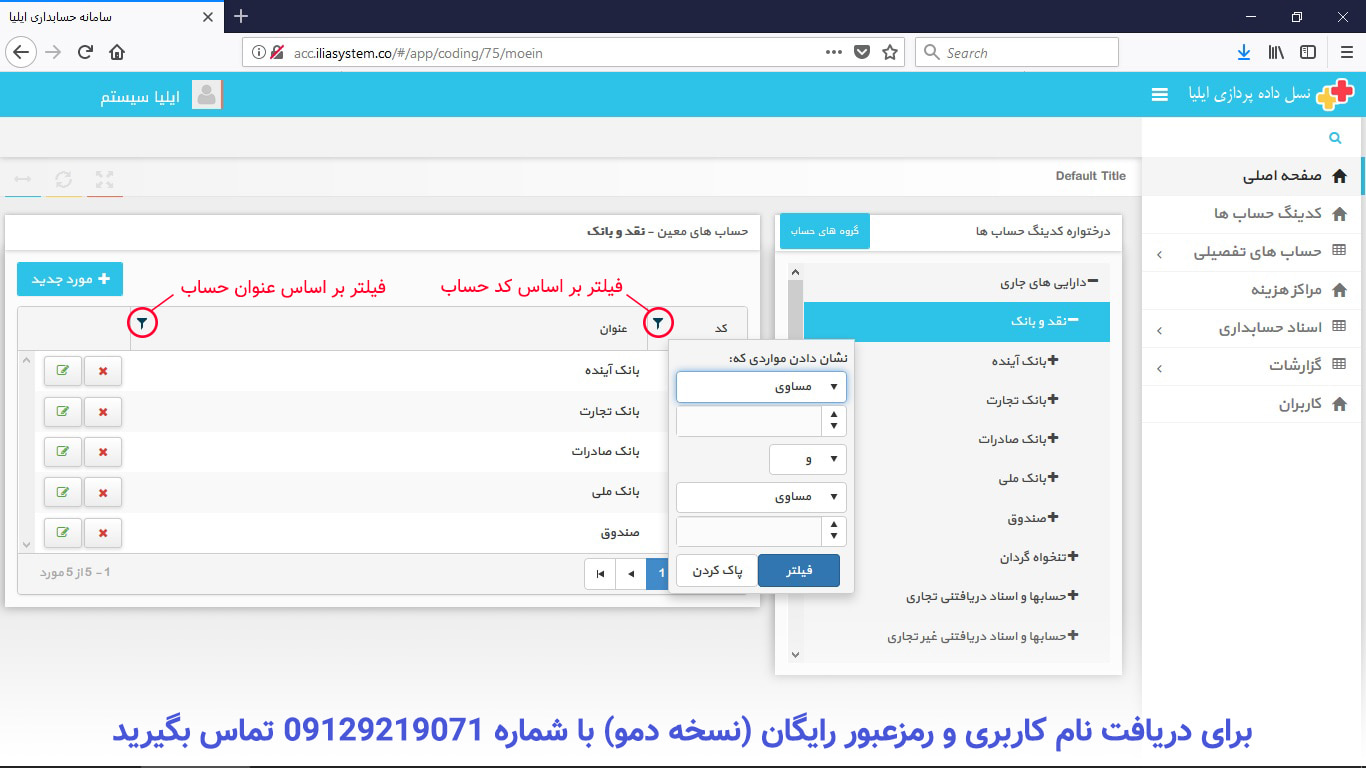Open the و logical operator dropdown
Screen dimensions: 1366x768
pos(808,459)
